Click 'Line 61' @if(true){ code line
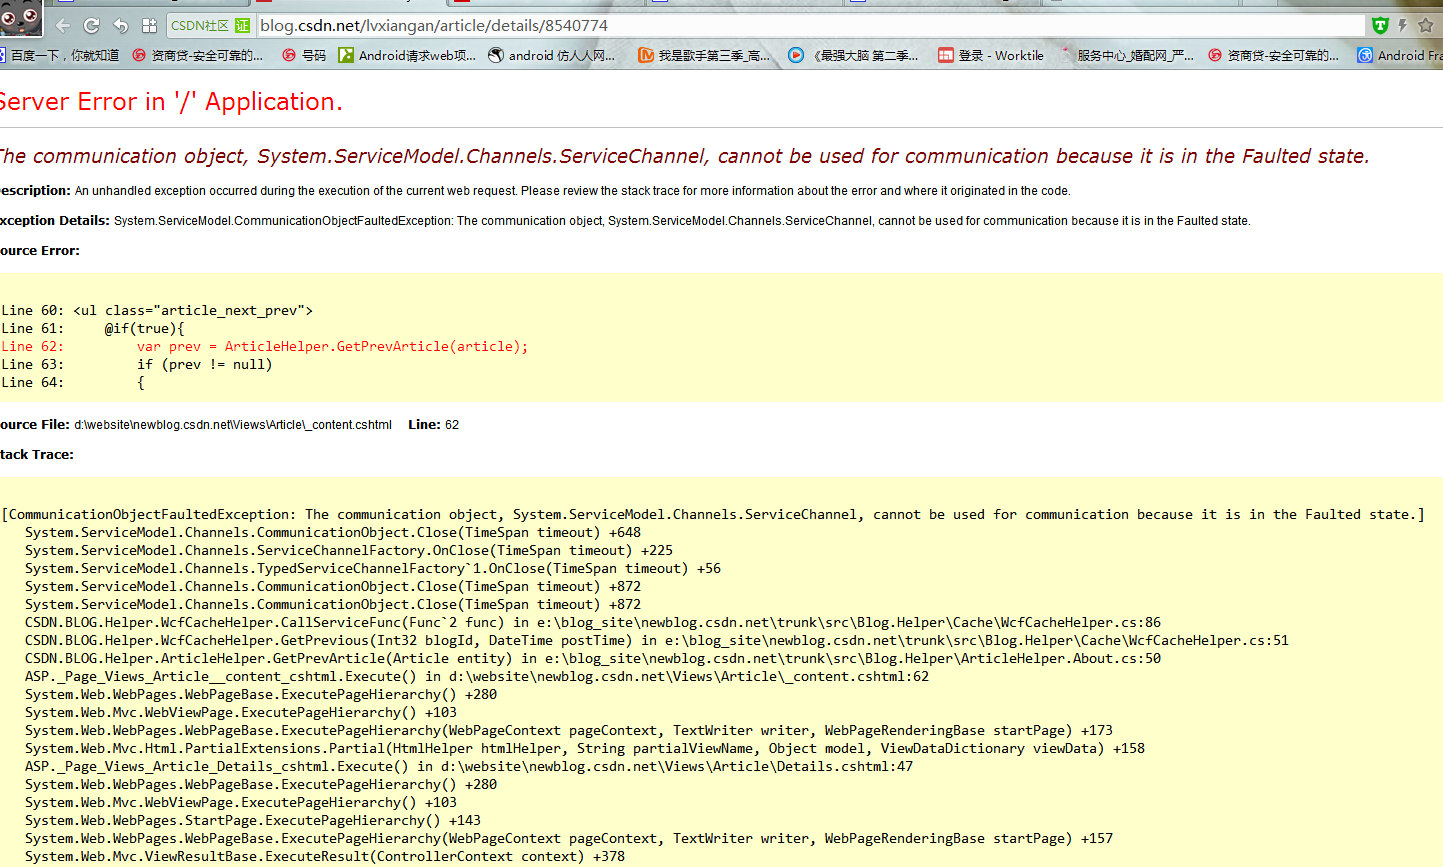 pyautogui.click(x=93, y=328)
